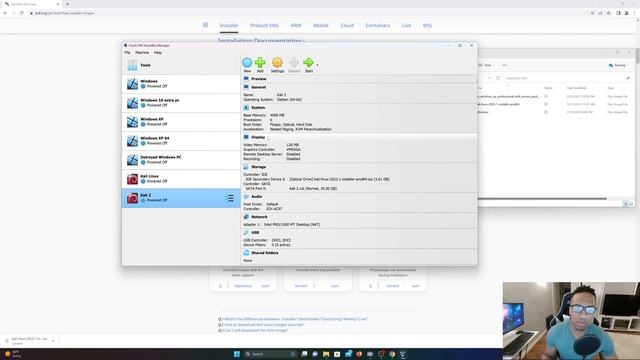The height and width of the screenshot is (360, 640).
Task: Open File Explorer from the taskbar
Action: click(x=326, y=354)
